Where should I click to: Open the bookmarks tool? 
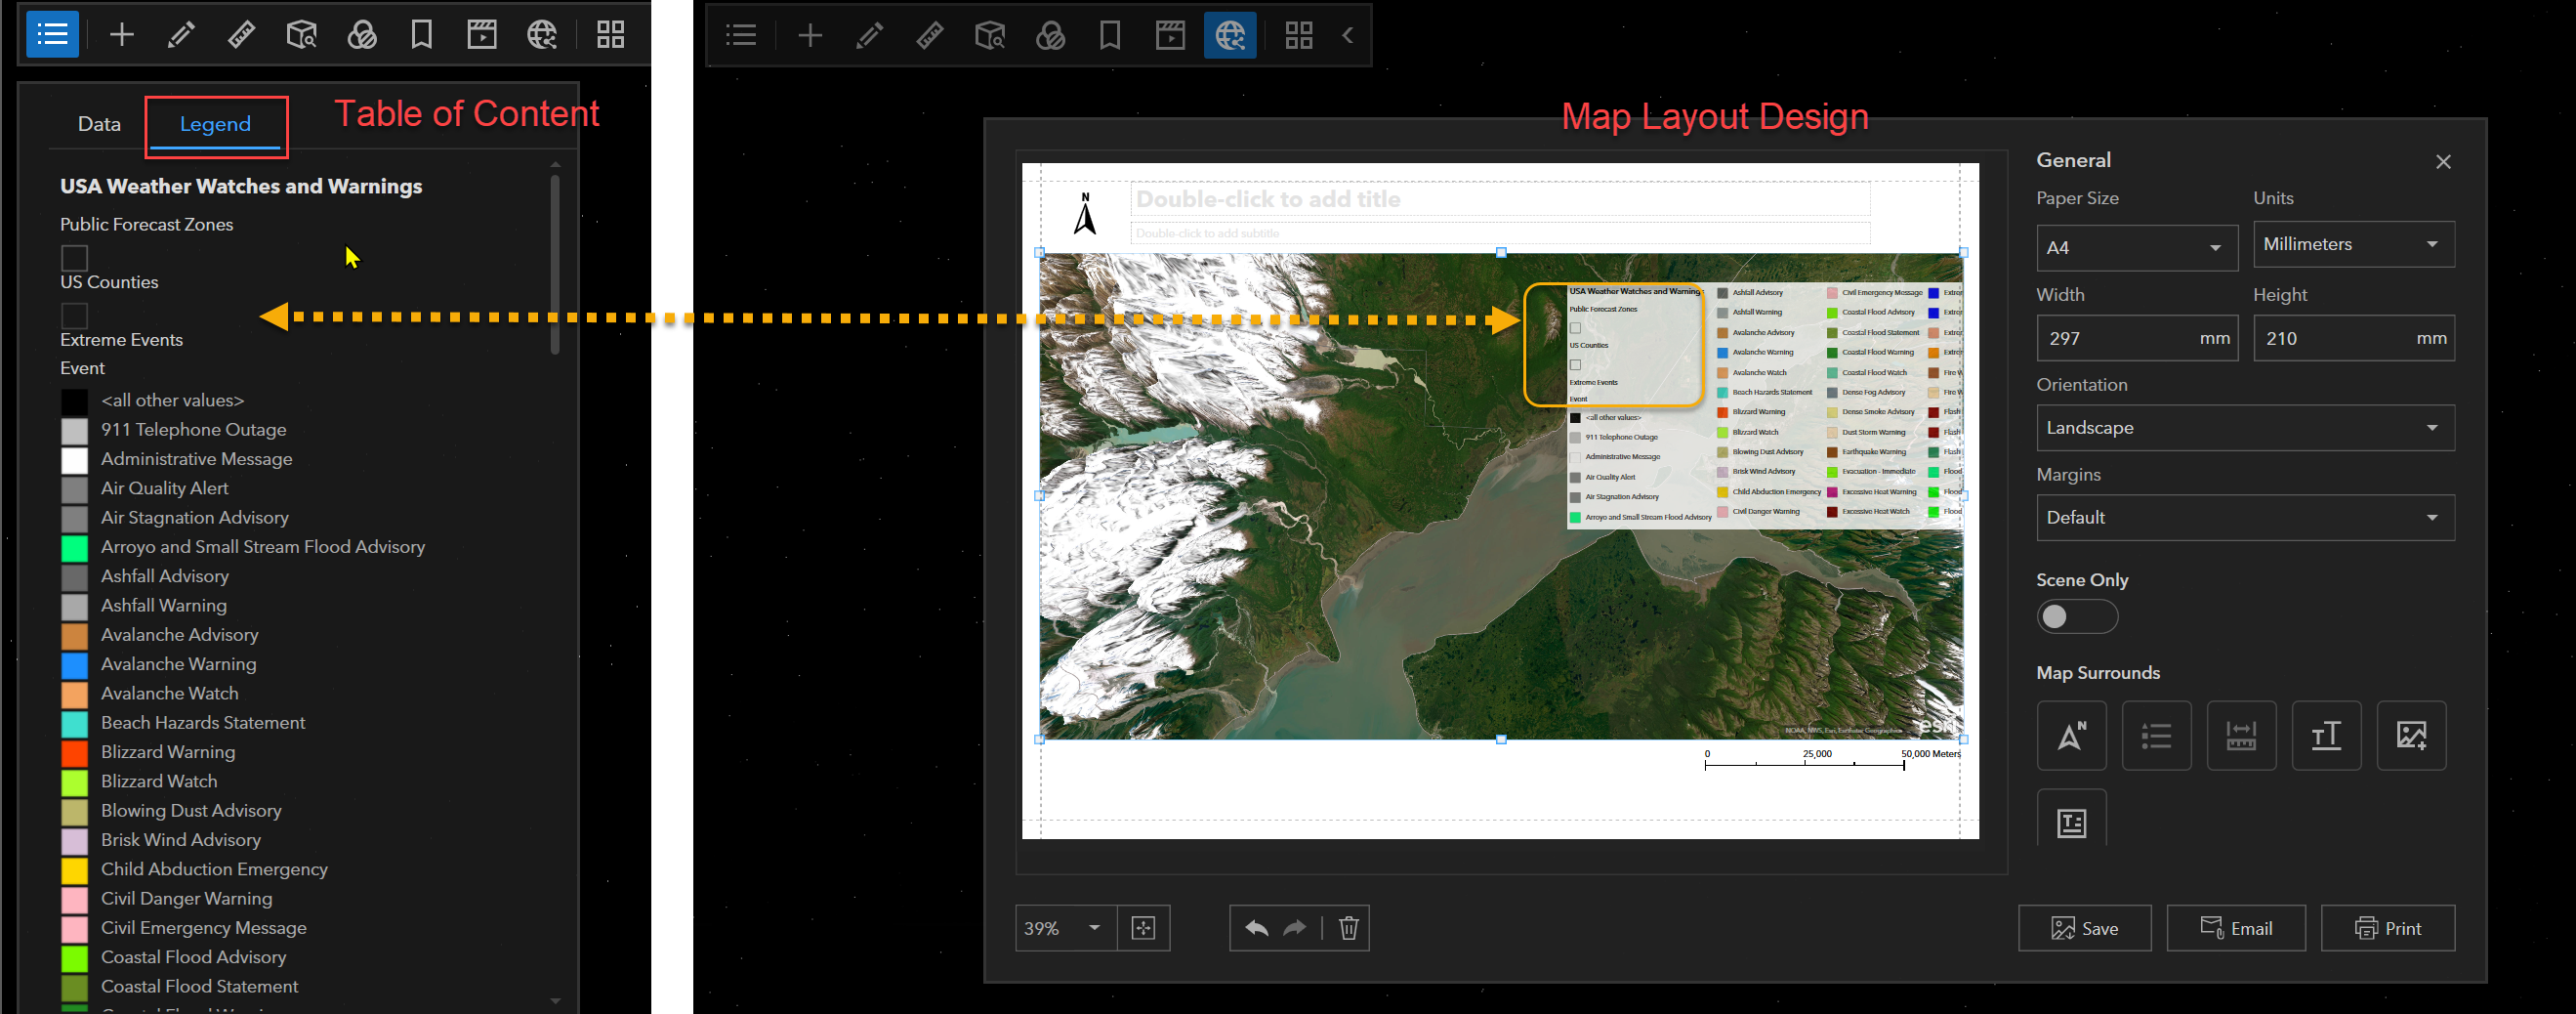(x=421, y=34)
